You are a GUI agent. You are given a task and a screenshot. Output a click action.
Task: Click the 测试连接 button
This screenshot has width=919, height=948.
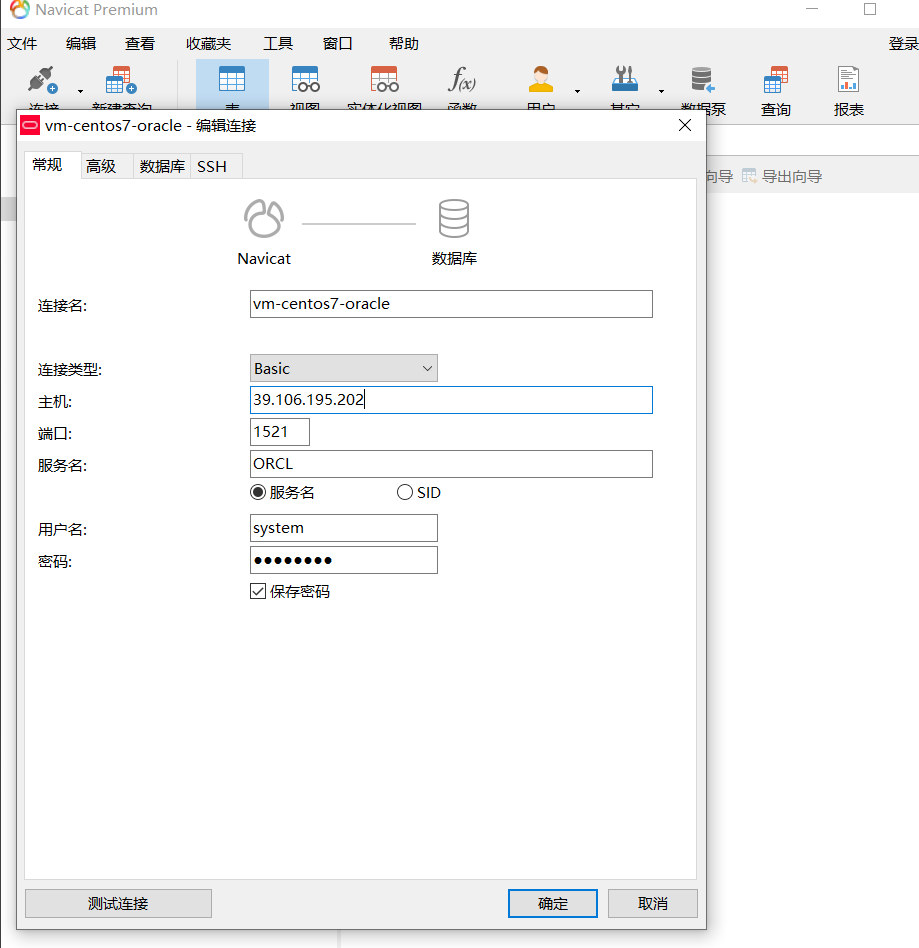click(119, 903)
